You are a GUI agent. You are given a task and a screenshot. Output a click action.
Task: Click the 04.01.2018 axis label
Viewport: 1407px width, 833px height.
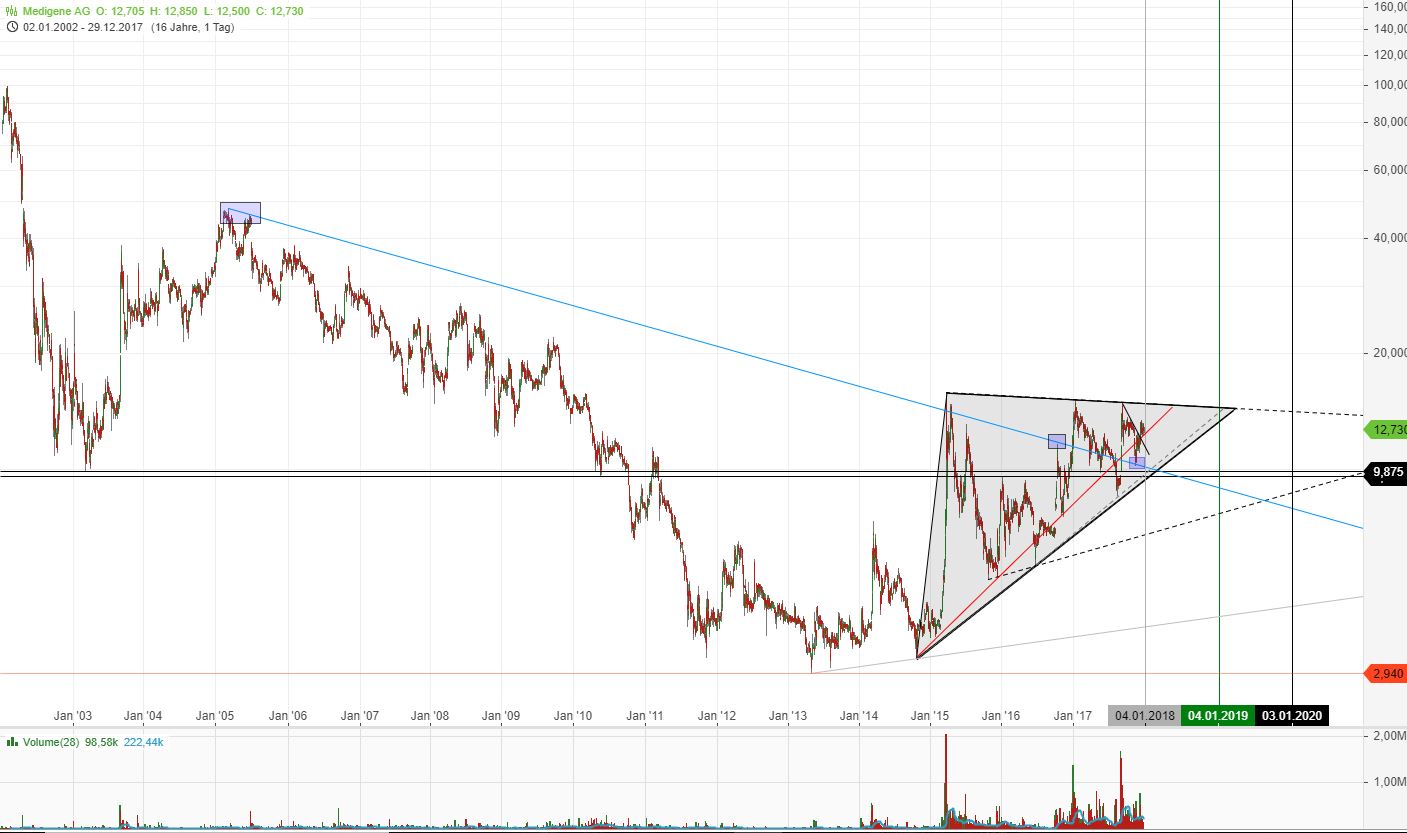[x=1143, y=715]
